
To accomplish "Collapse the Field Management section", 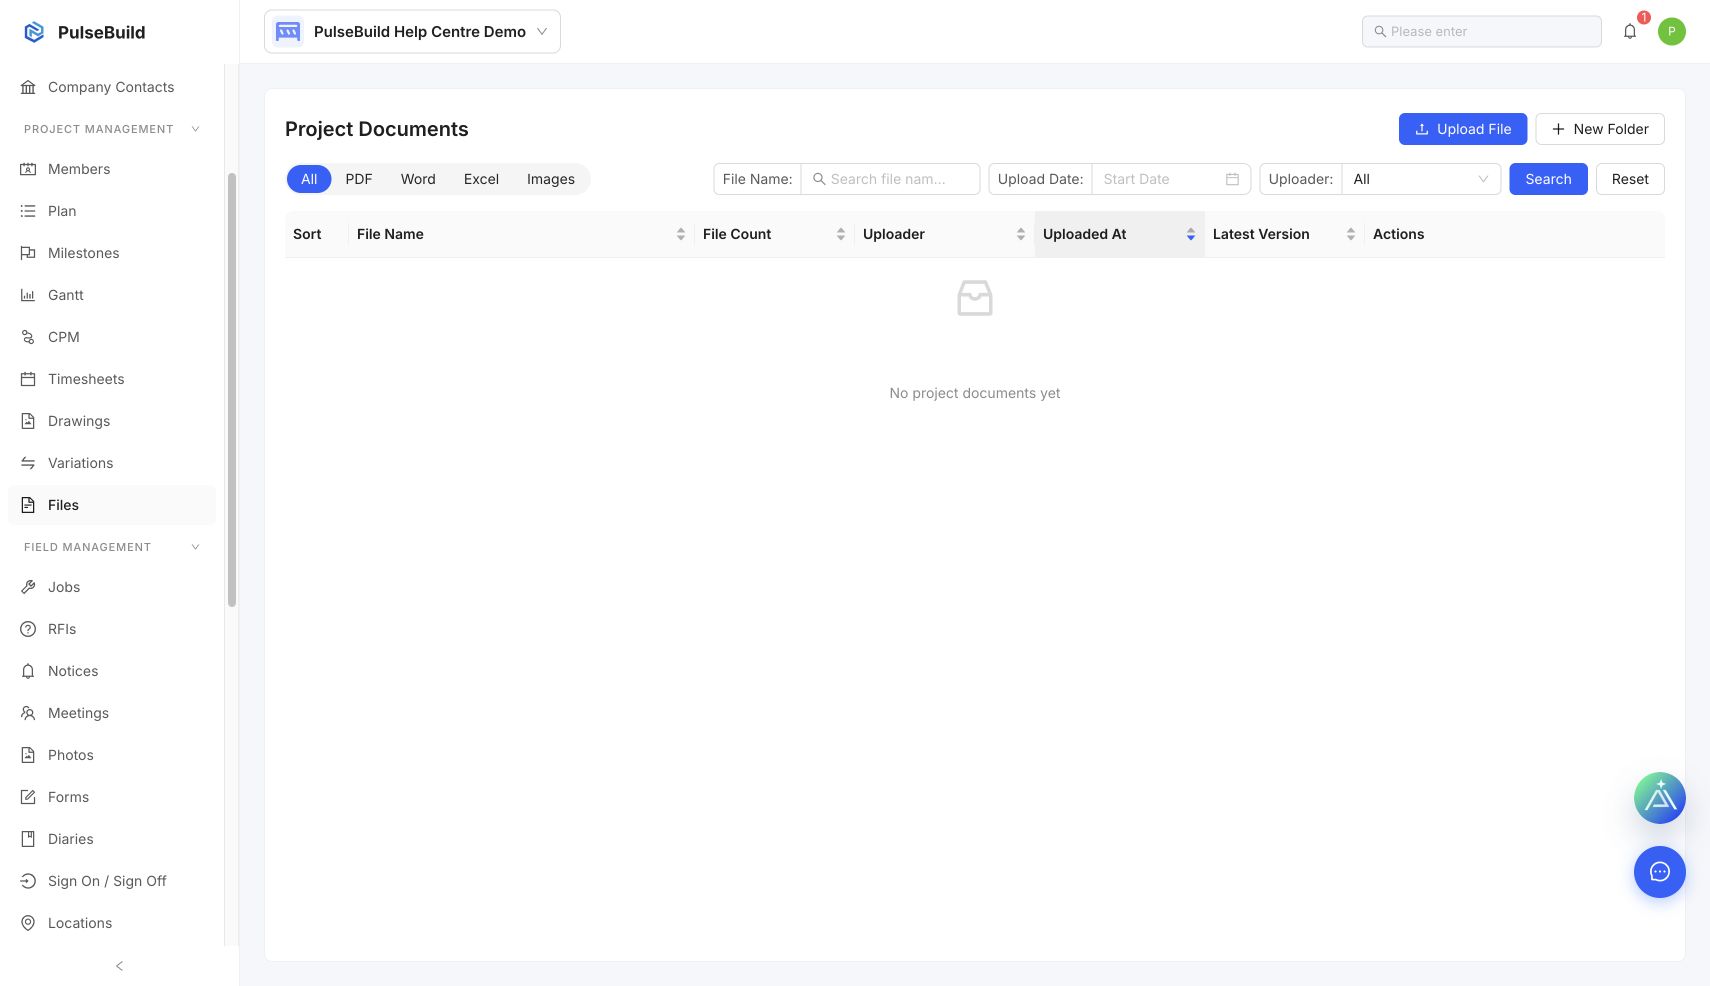I will click(x=195, y=547).
